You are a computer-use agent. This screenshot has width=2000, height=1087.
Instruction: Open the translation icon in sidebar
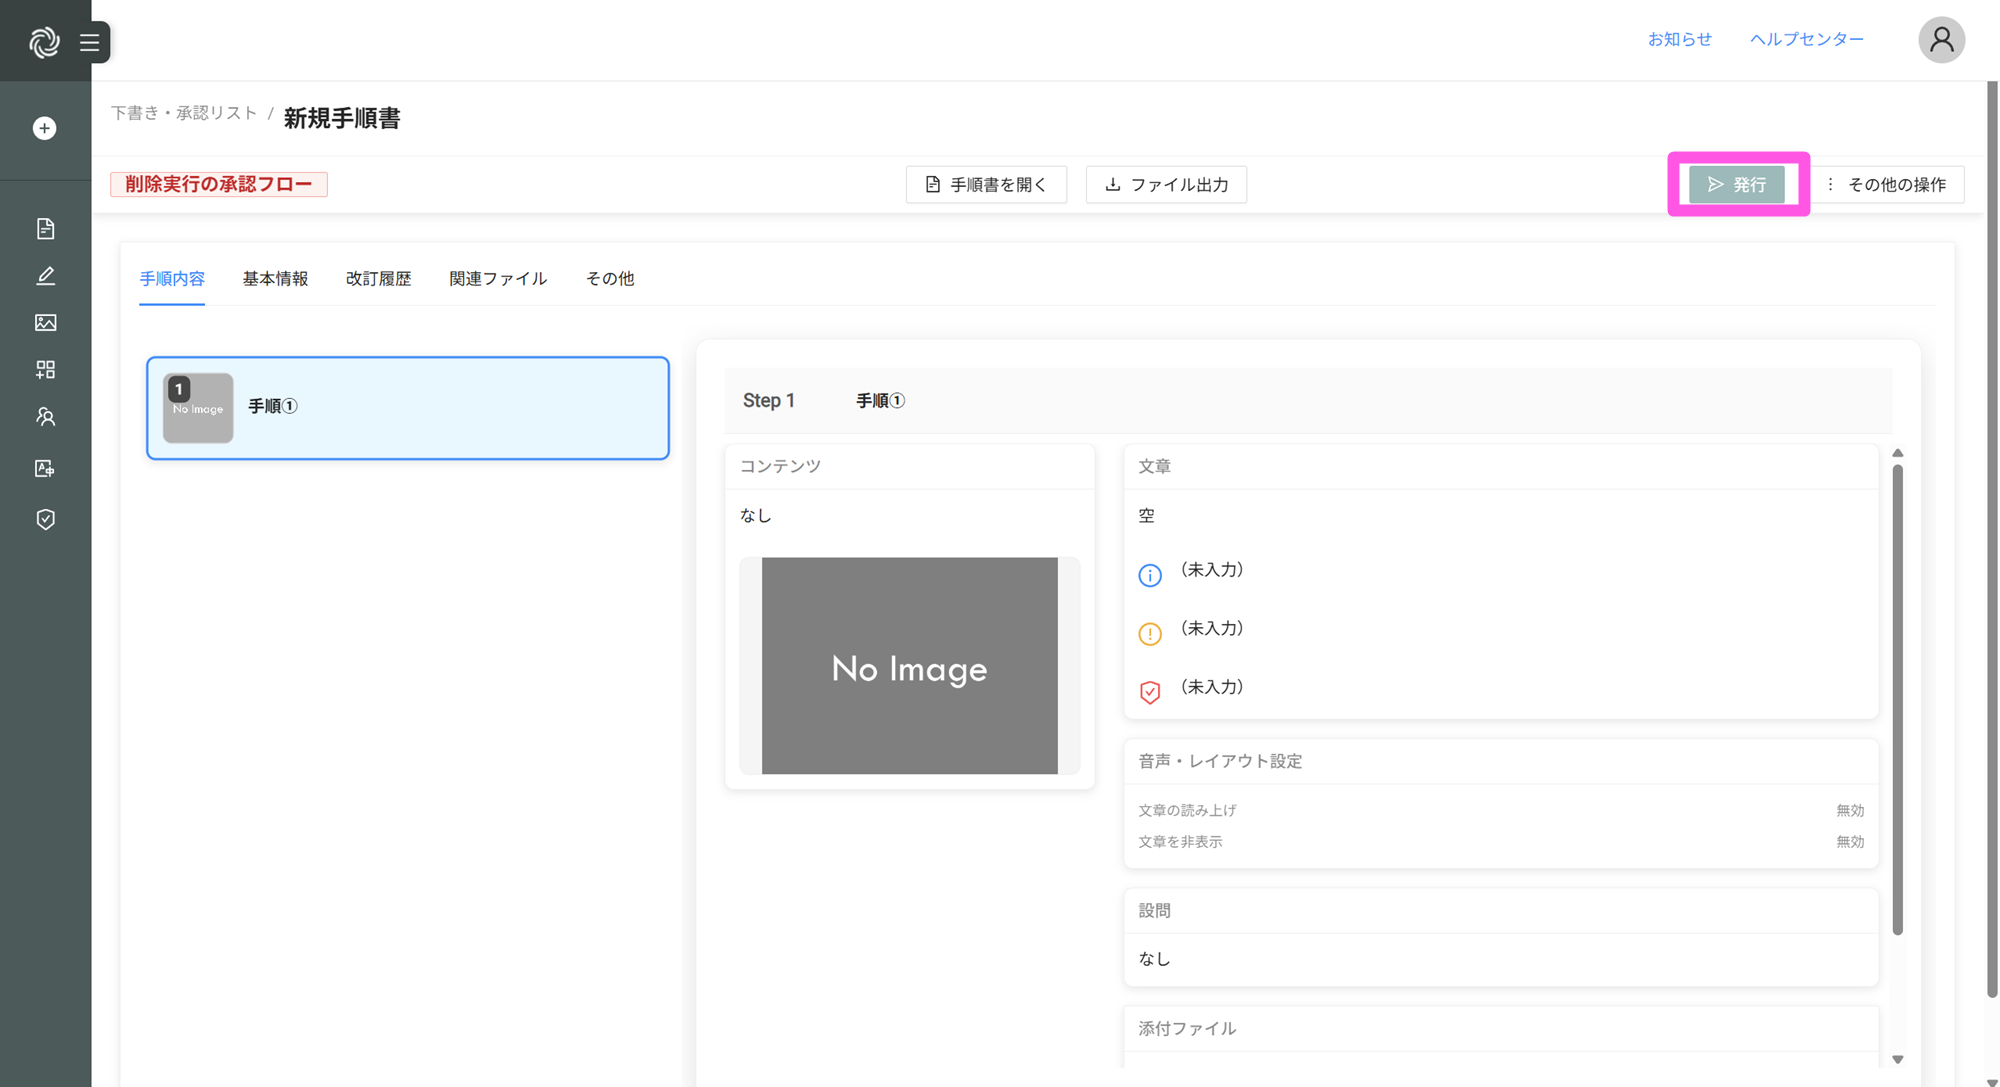tap(45, 468)
